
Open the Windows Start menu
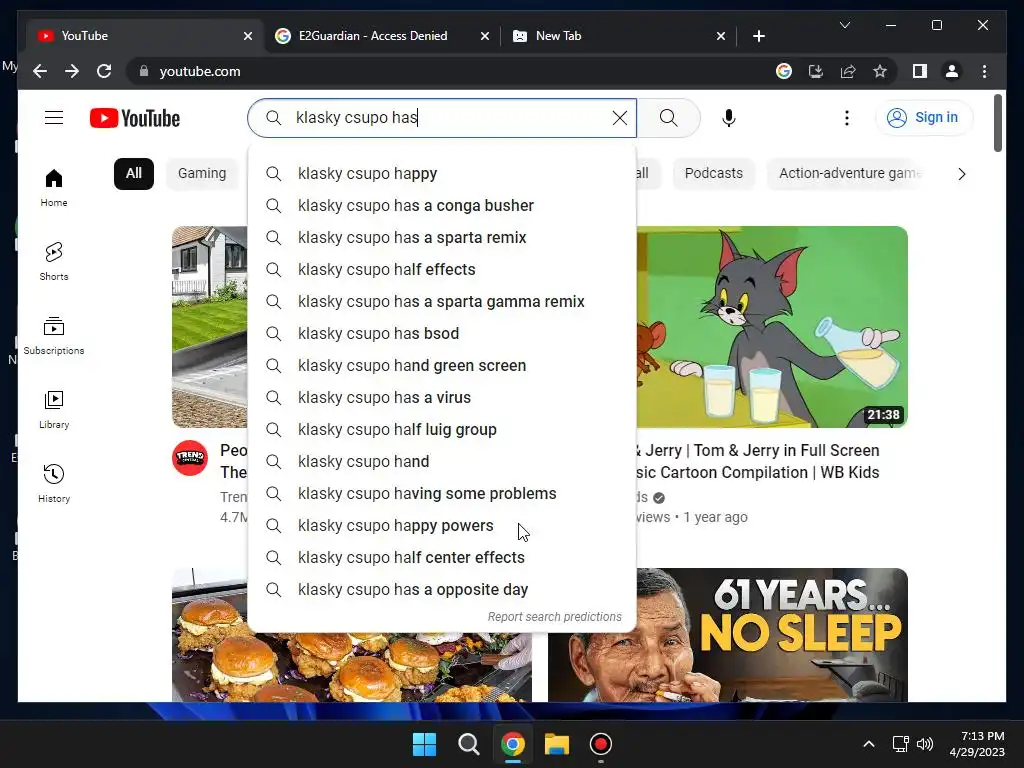click(424, 744)
